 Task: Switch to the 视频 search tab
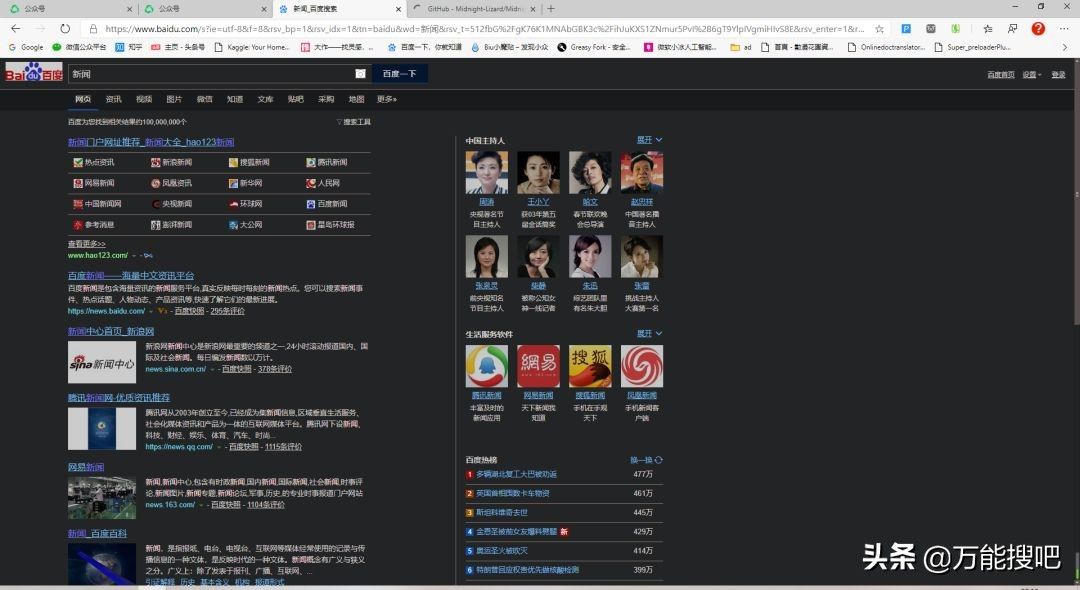pyautogui.click(x=143, y=99)
